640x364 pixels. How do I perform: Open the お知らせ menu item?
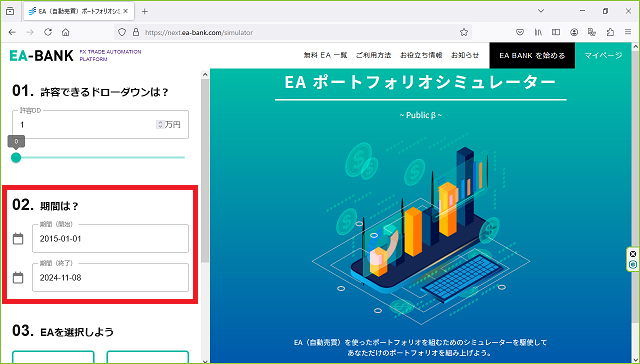465,55
